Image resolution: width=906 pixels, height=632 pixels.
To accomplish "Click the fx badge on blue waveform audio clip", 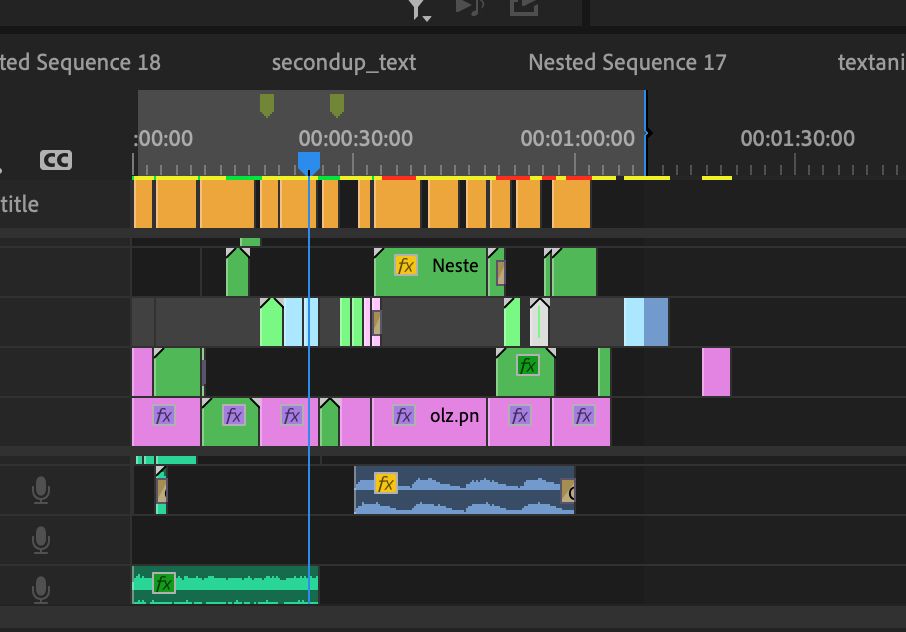I will (385, 483).
